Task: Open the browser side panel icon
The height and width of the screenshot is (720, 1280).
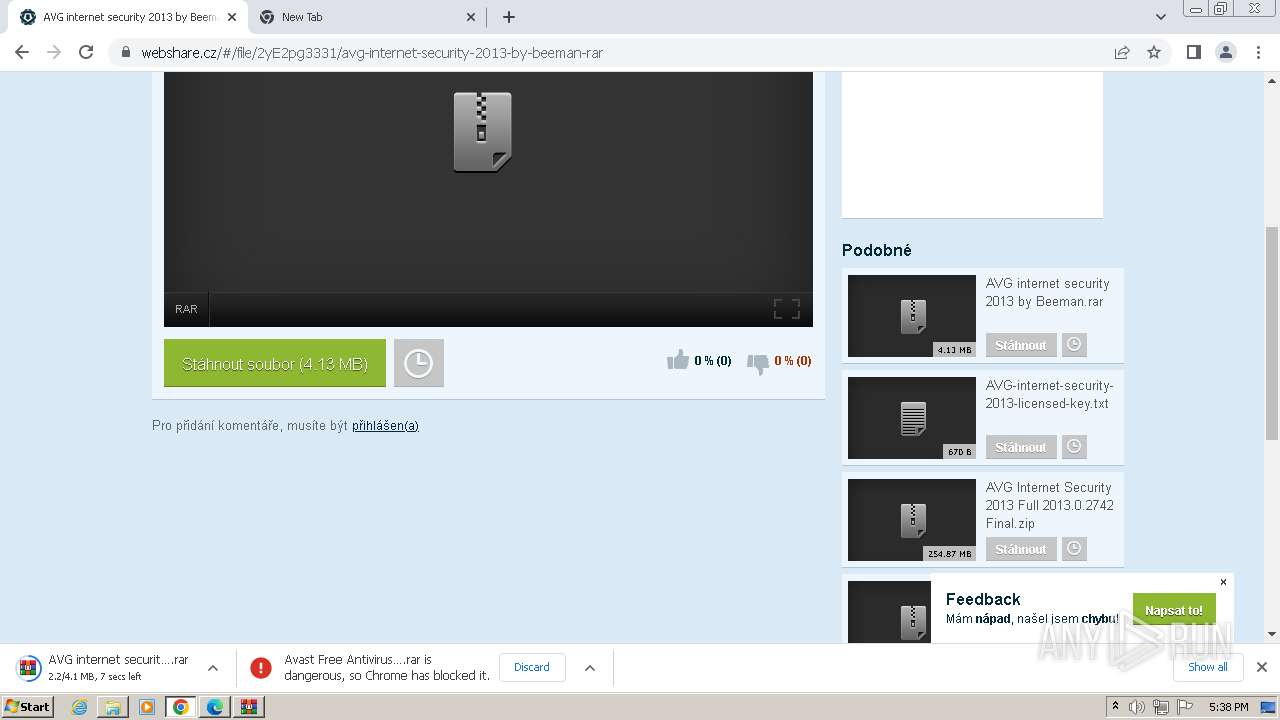Action: point(1193,52)
